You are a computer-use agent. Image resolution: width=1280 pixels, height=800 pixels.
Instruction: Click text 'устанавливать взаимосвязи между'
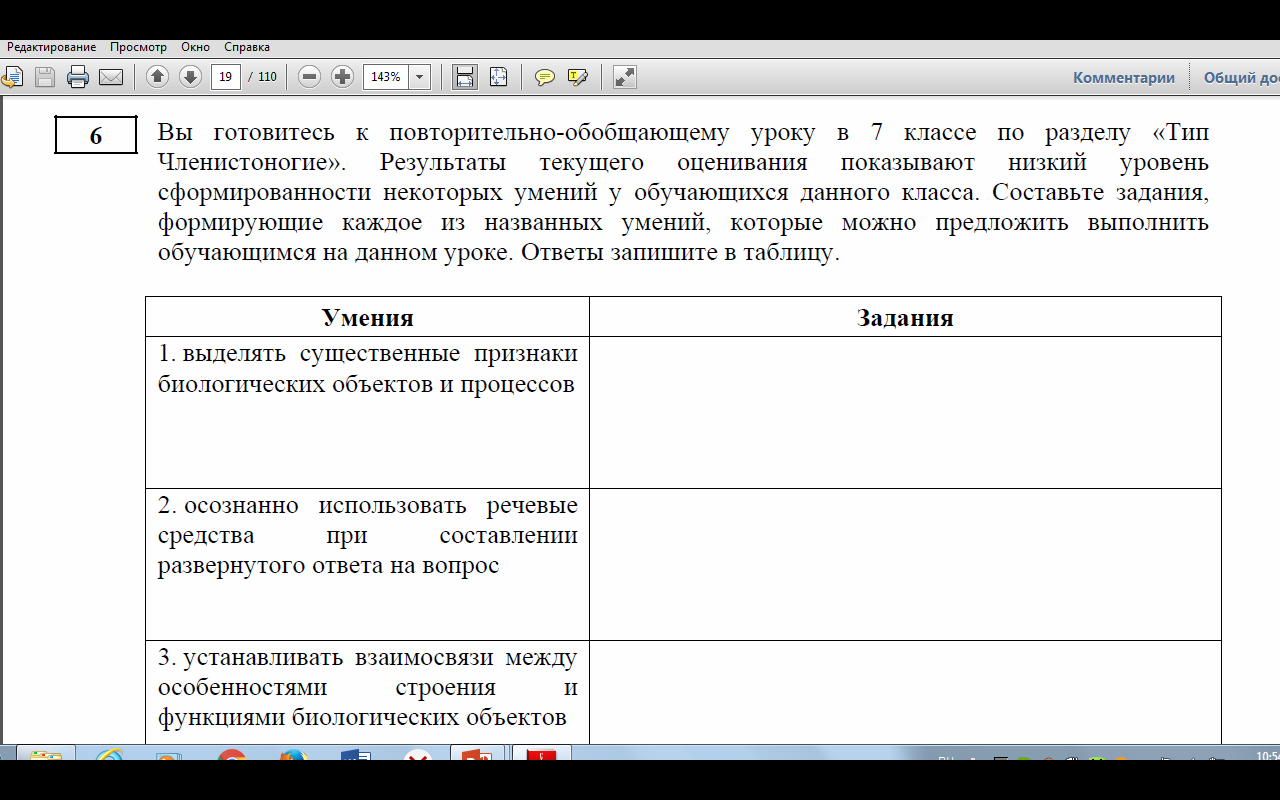[x=380, y=657]
